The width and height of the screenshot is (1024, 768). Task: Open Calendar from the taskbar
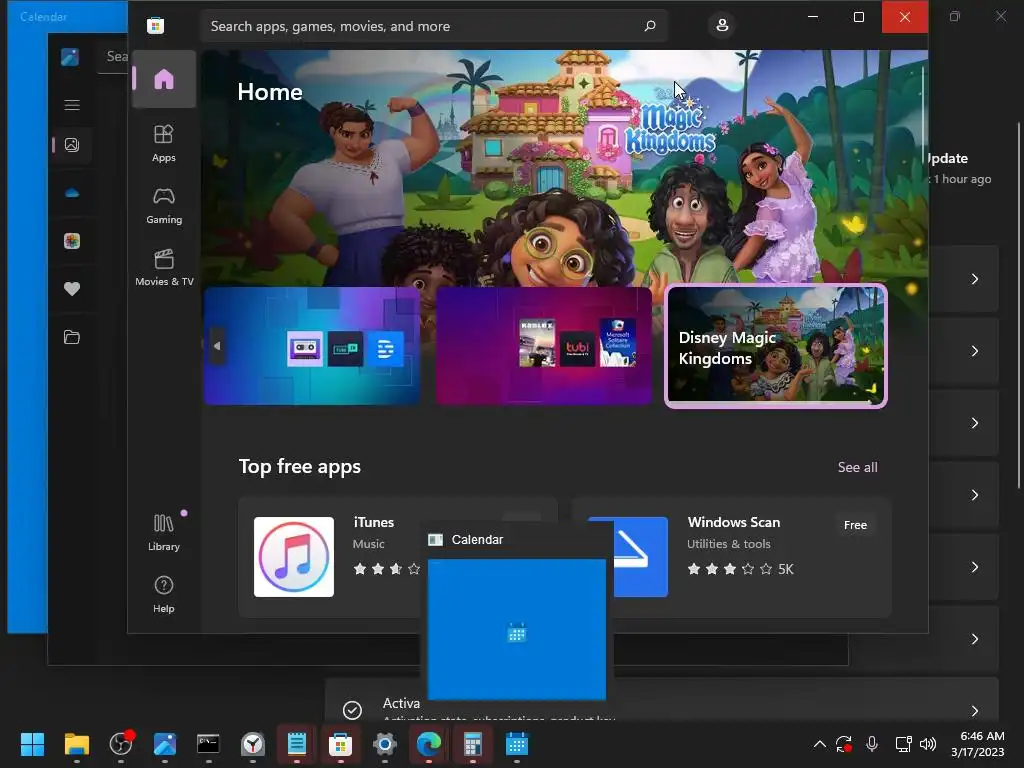[517, 744]
